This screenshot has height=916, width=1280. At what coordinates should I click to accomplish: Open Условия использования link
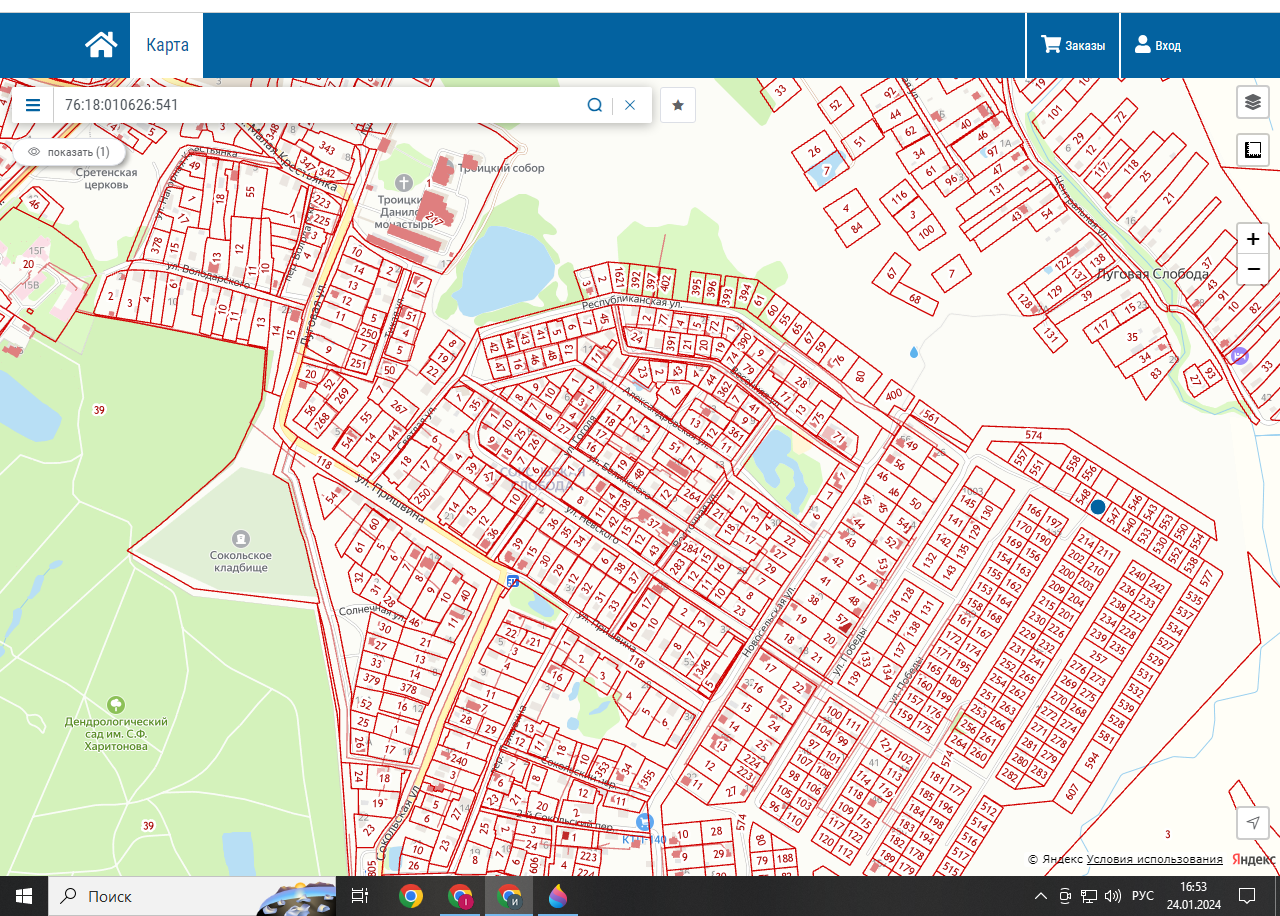1154,859
